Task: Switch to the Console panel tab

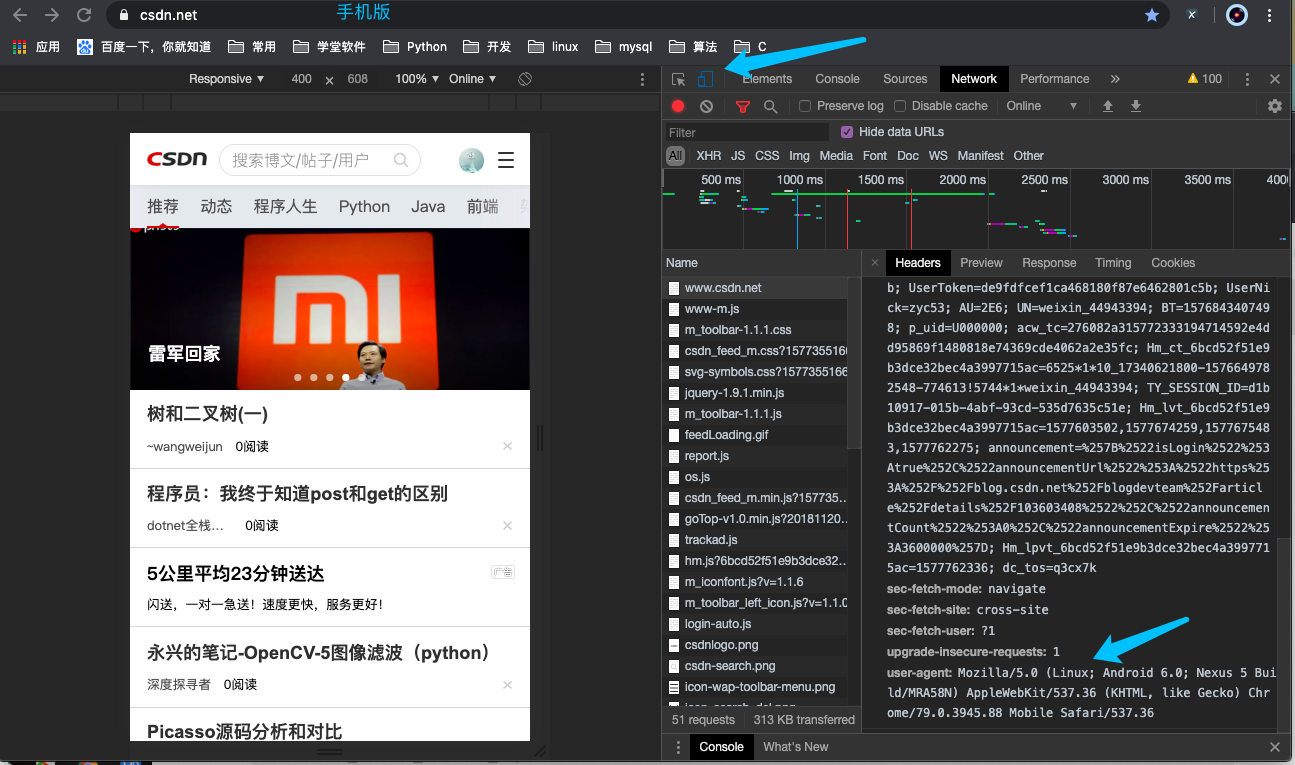Action: [x=837, y=78]
